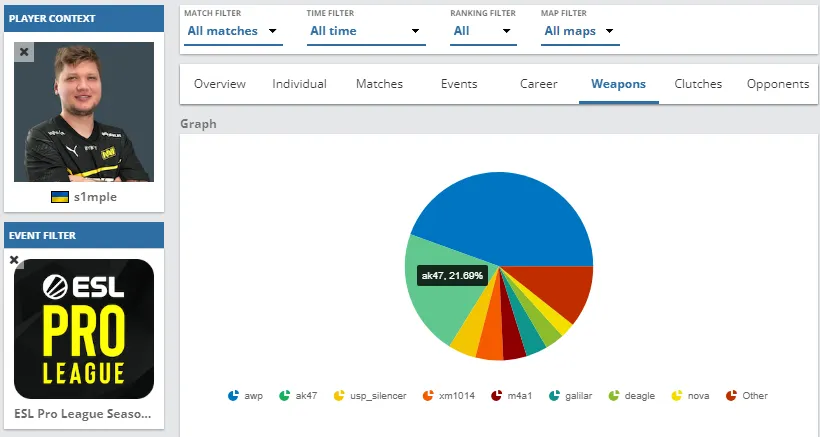Screen dimensions: 820x437
Task: Open the Match Filter dropdown
Action: 233,31
